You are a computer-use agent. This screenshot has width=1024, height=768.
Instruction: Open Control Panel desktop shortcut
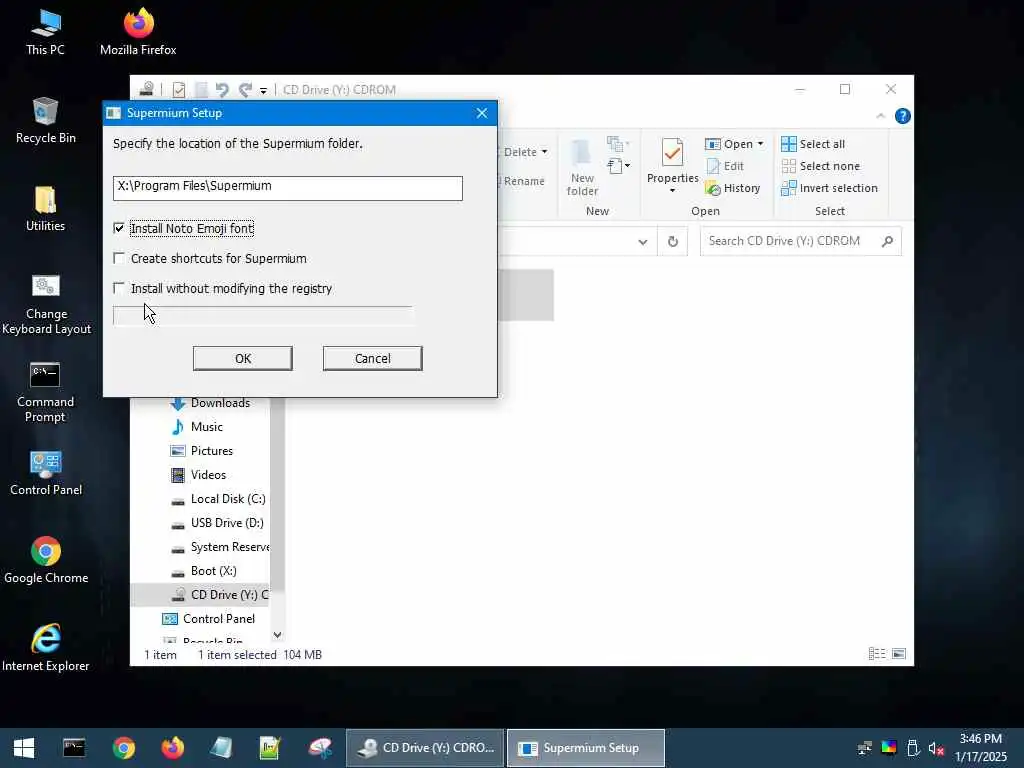[46, 473]
